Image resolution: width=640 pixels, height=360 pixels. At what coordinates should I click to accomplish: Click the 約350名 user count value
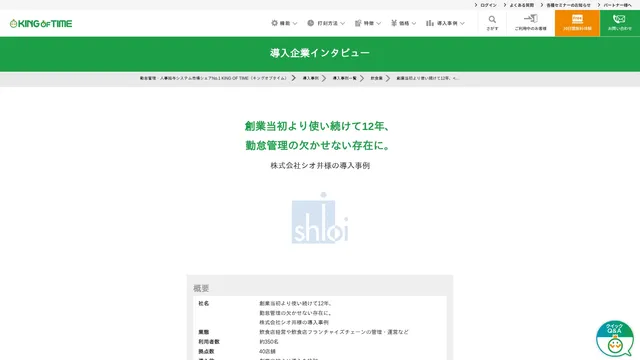(269, 342)
